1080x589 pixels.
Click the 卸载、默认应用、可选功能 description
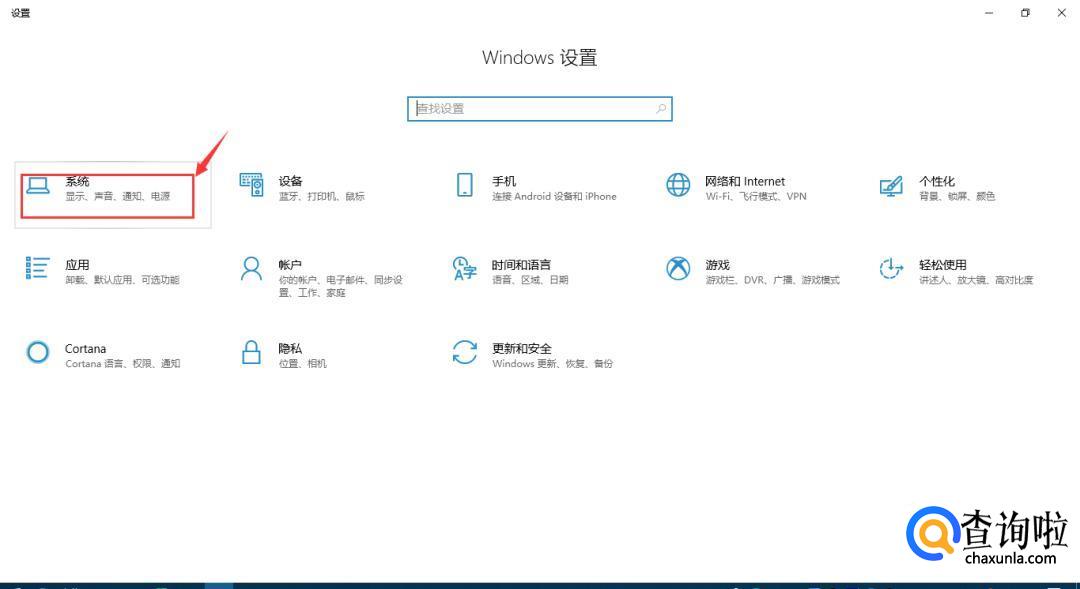pyautogui.click(x=123, y=280)
